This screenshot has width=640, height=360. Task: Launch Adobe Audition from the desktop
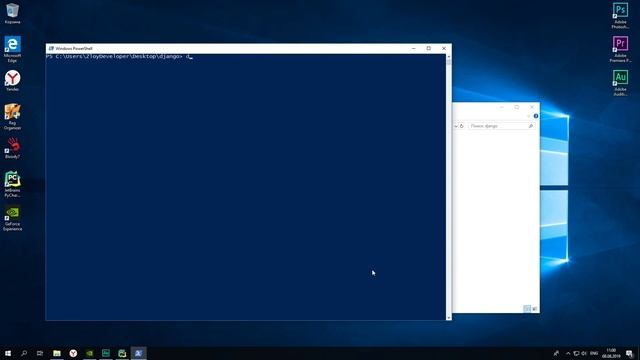pyautogui.click(x=620, y=83)
